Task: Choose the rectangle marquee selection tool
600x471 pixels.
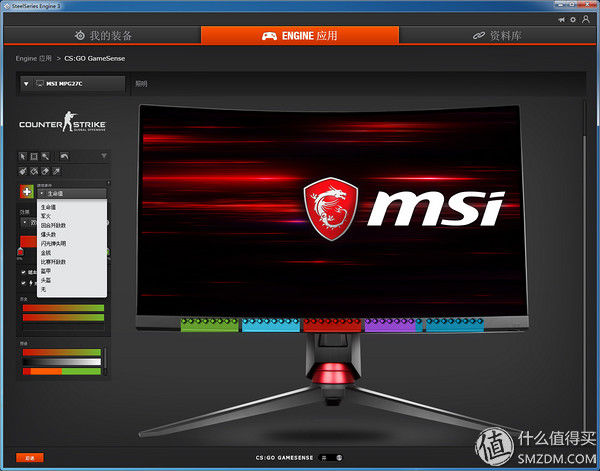Action: click(34, 156)
